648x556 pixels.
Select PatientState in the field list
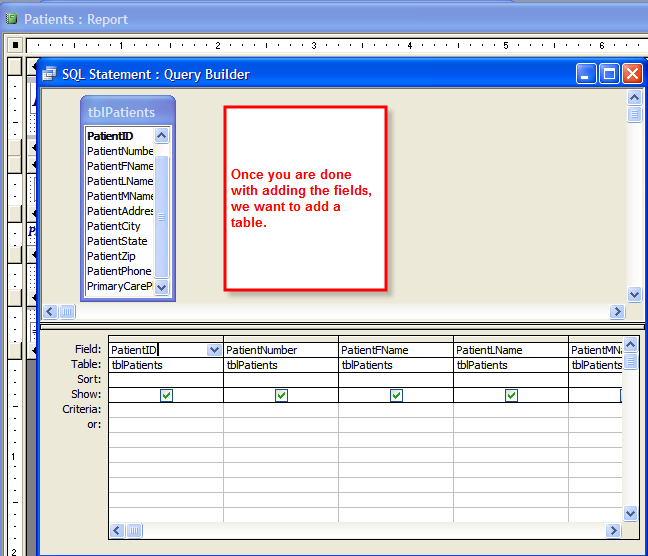point(116,241)
